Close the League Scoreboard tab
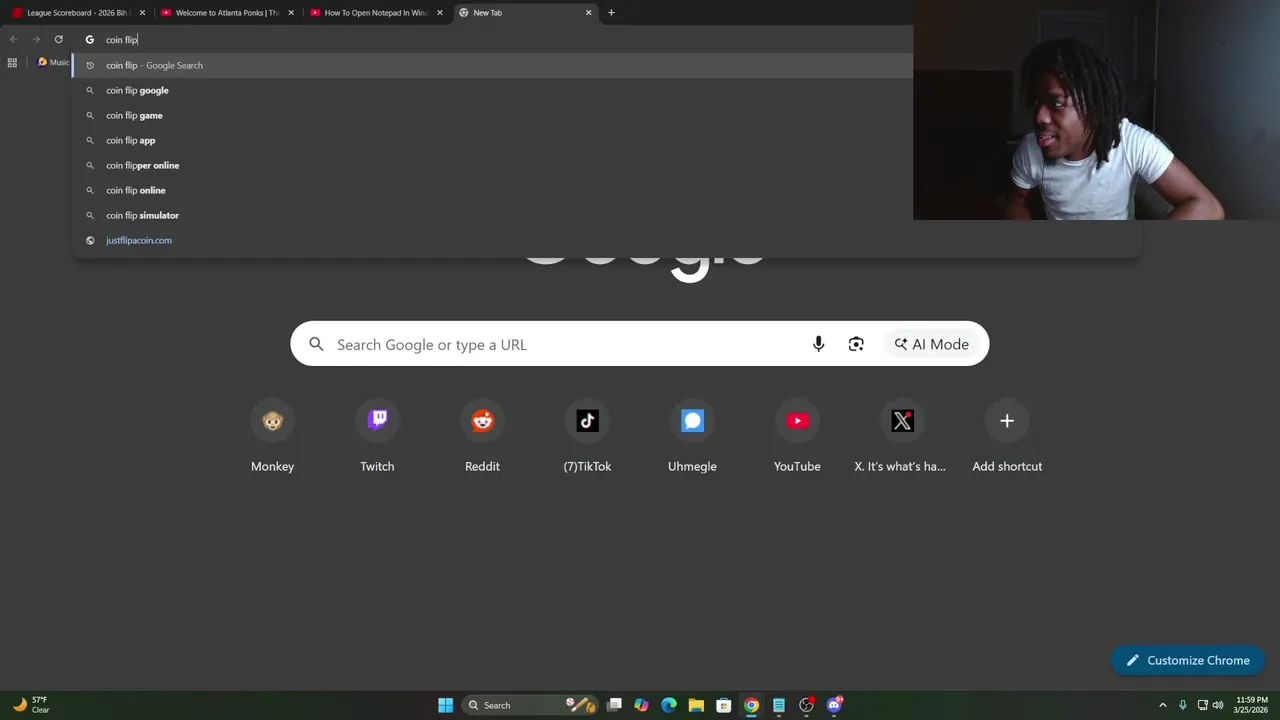The height and width of the screenshot is (720, 1280). 142,13
